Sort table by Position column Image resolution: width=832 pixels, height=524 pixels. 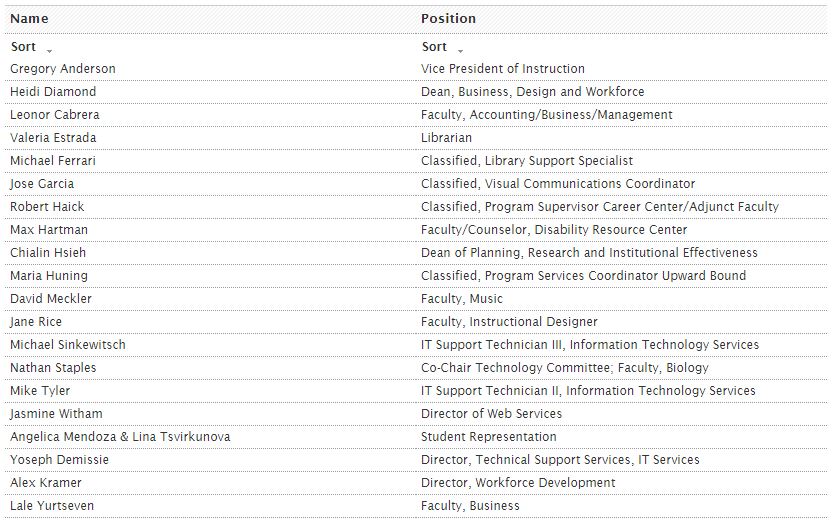[x=434, y=47]
